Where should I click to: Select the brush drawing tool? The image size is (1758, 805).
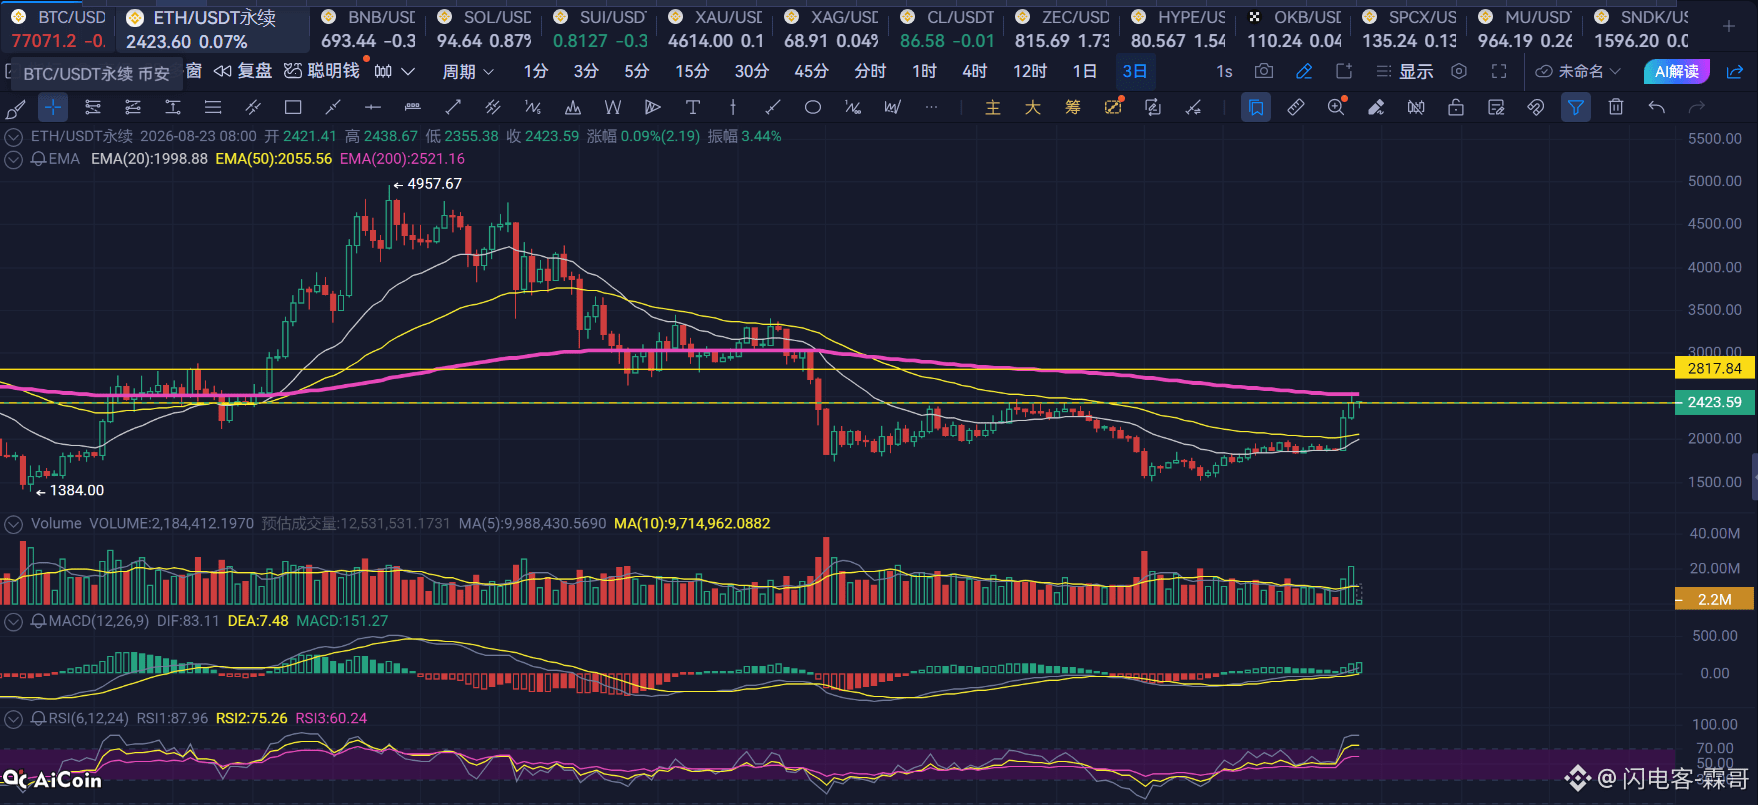coord(16,108)
